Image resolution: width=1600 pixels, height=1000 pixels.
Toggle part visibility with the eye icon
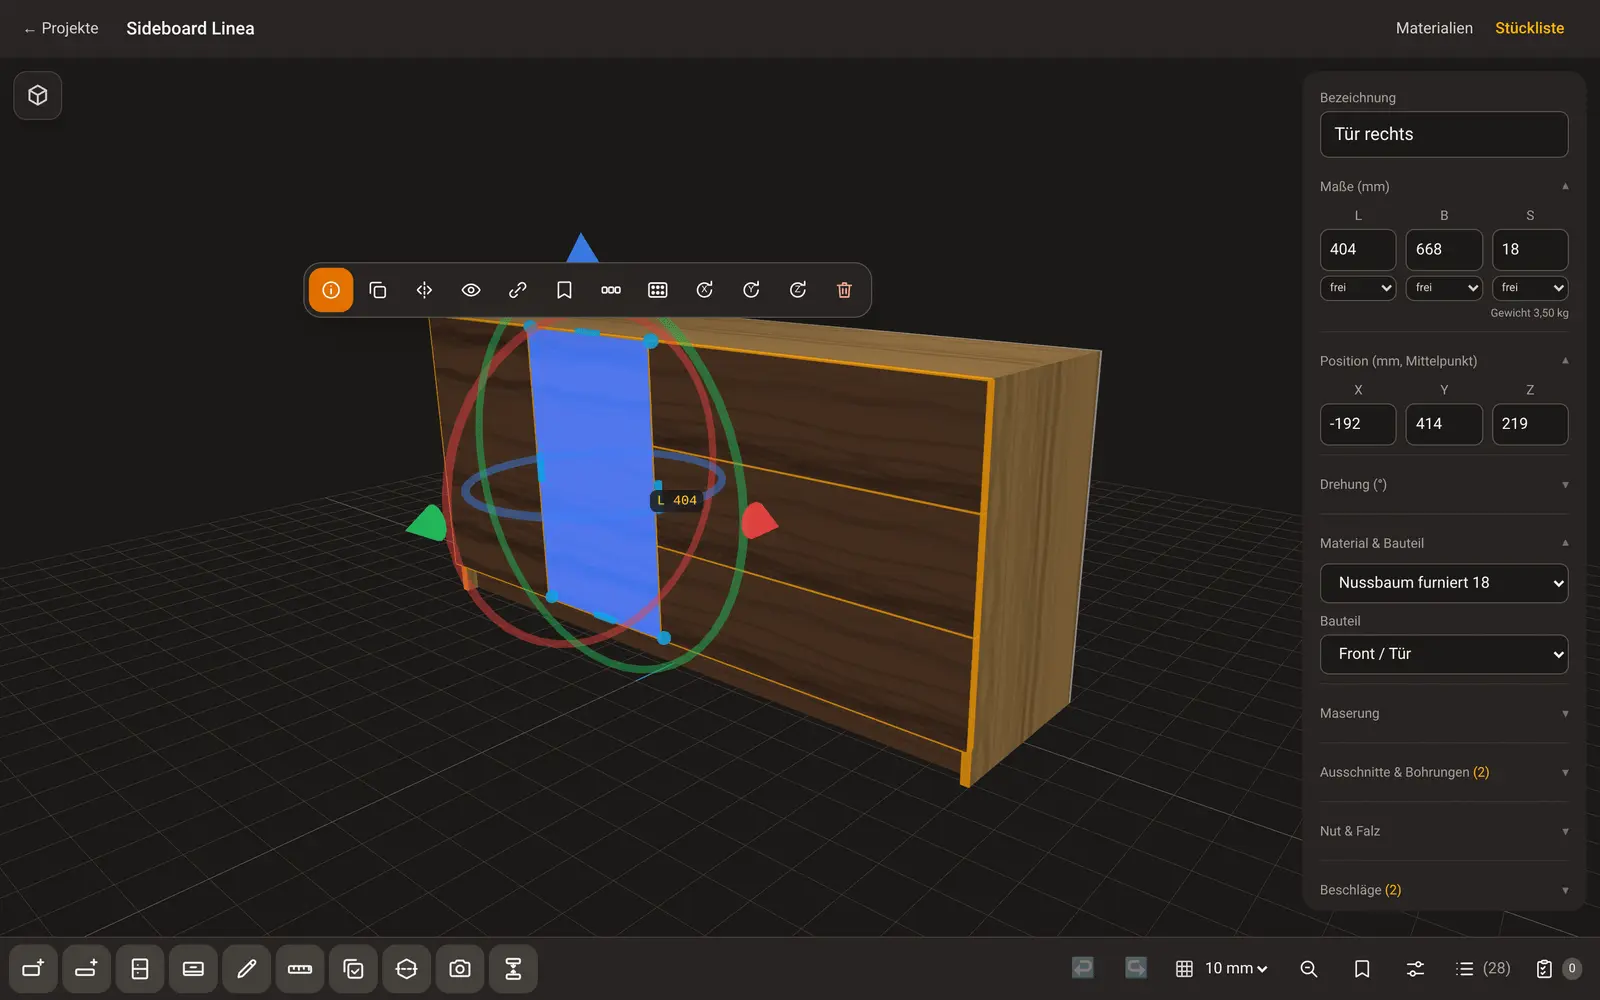(471, 290)
